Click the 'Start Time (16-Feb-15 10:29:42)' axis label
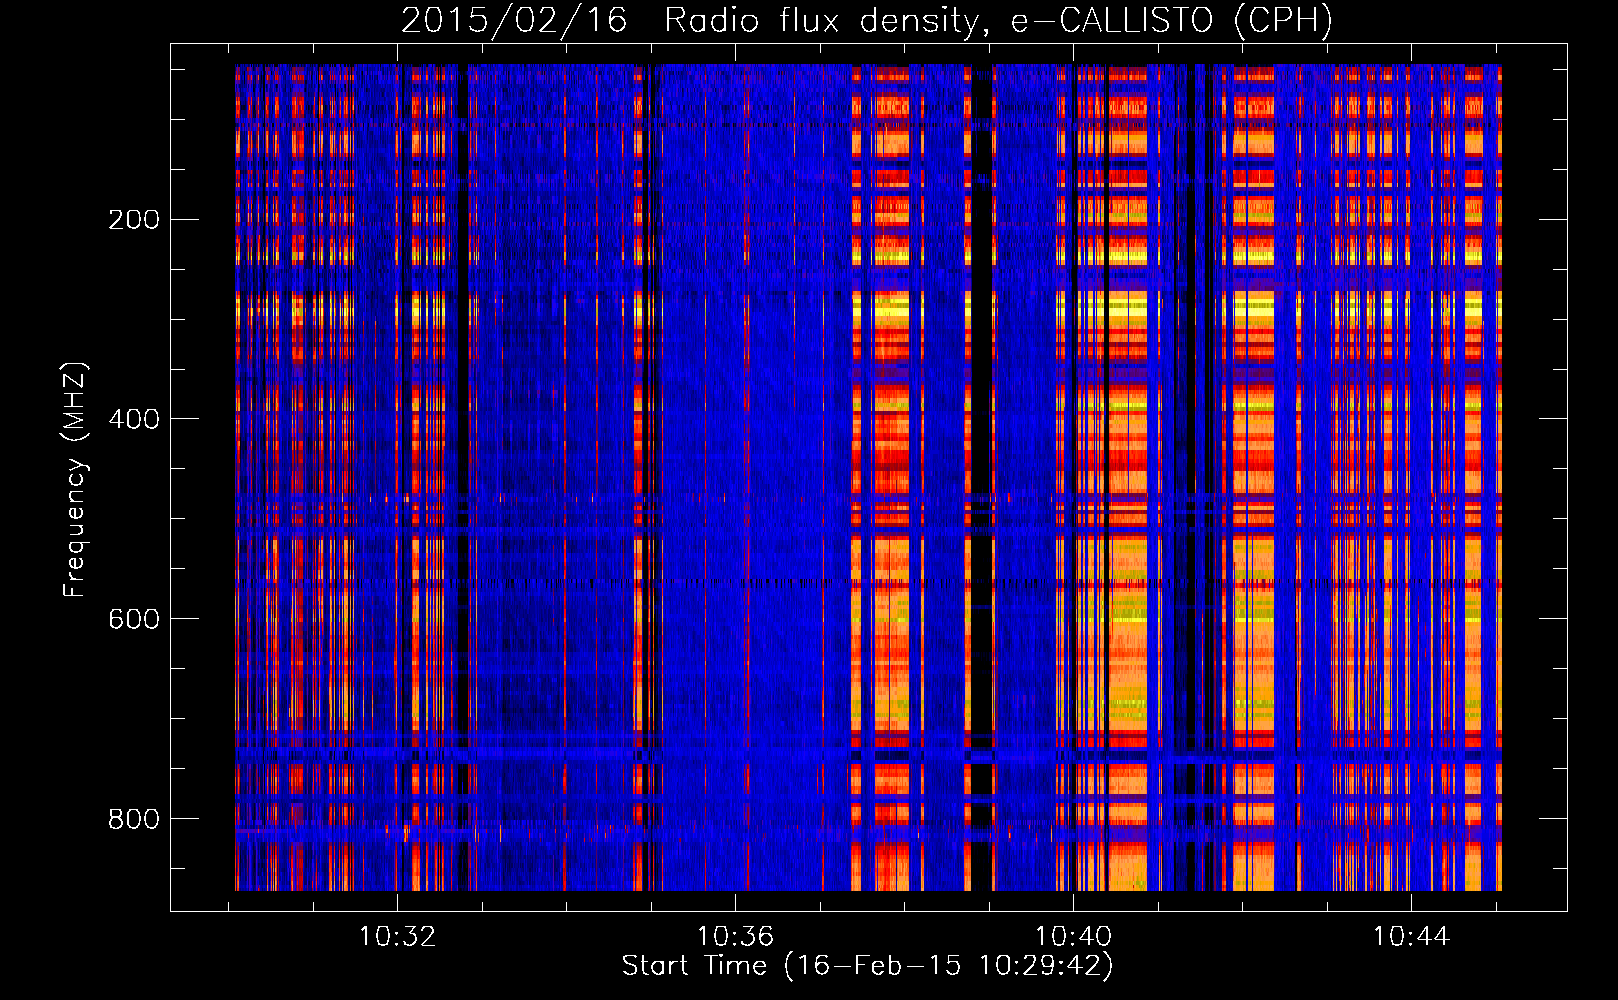This screenshot has width=1618, height=1000. pos(867,966)
